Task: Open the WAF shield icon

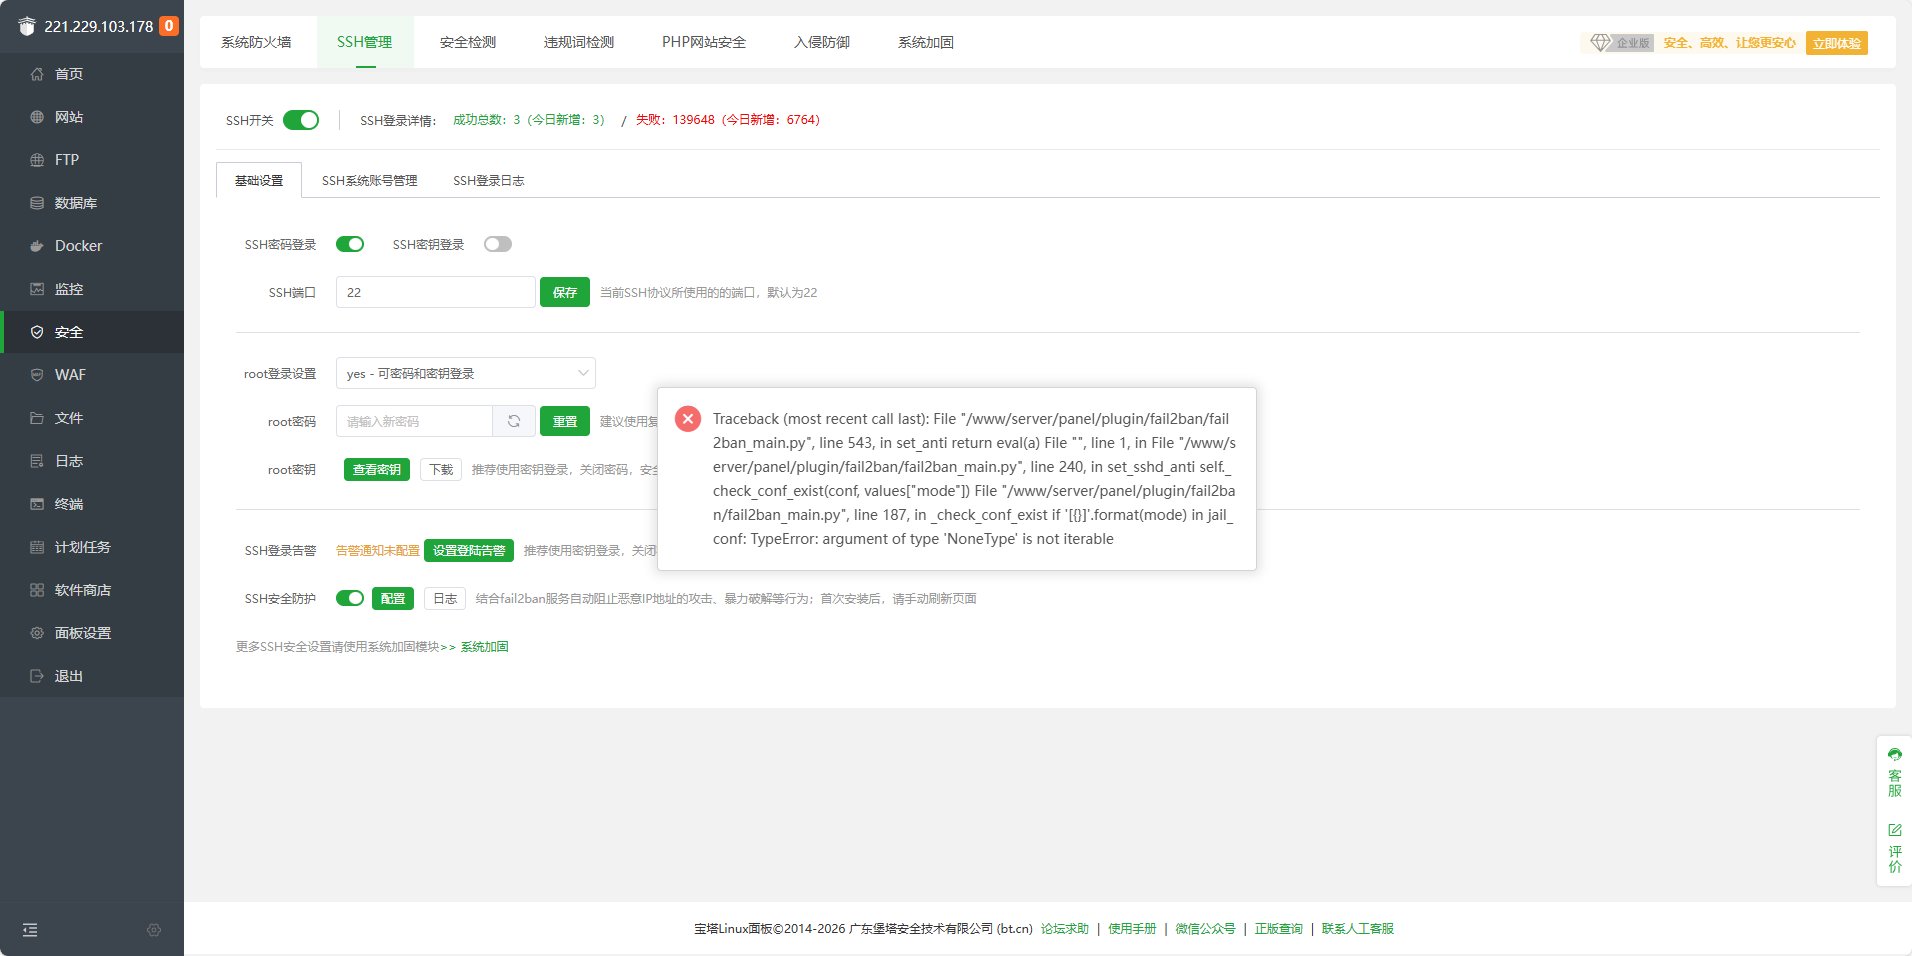Action: pyautogui.click(x=37, y=375)
